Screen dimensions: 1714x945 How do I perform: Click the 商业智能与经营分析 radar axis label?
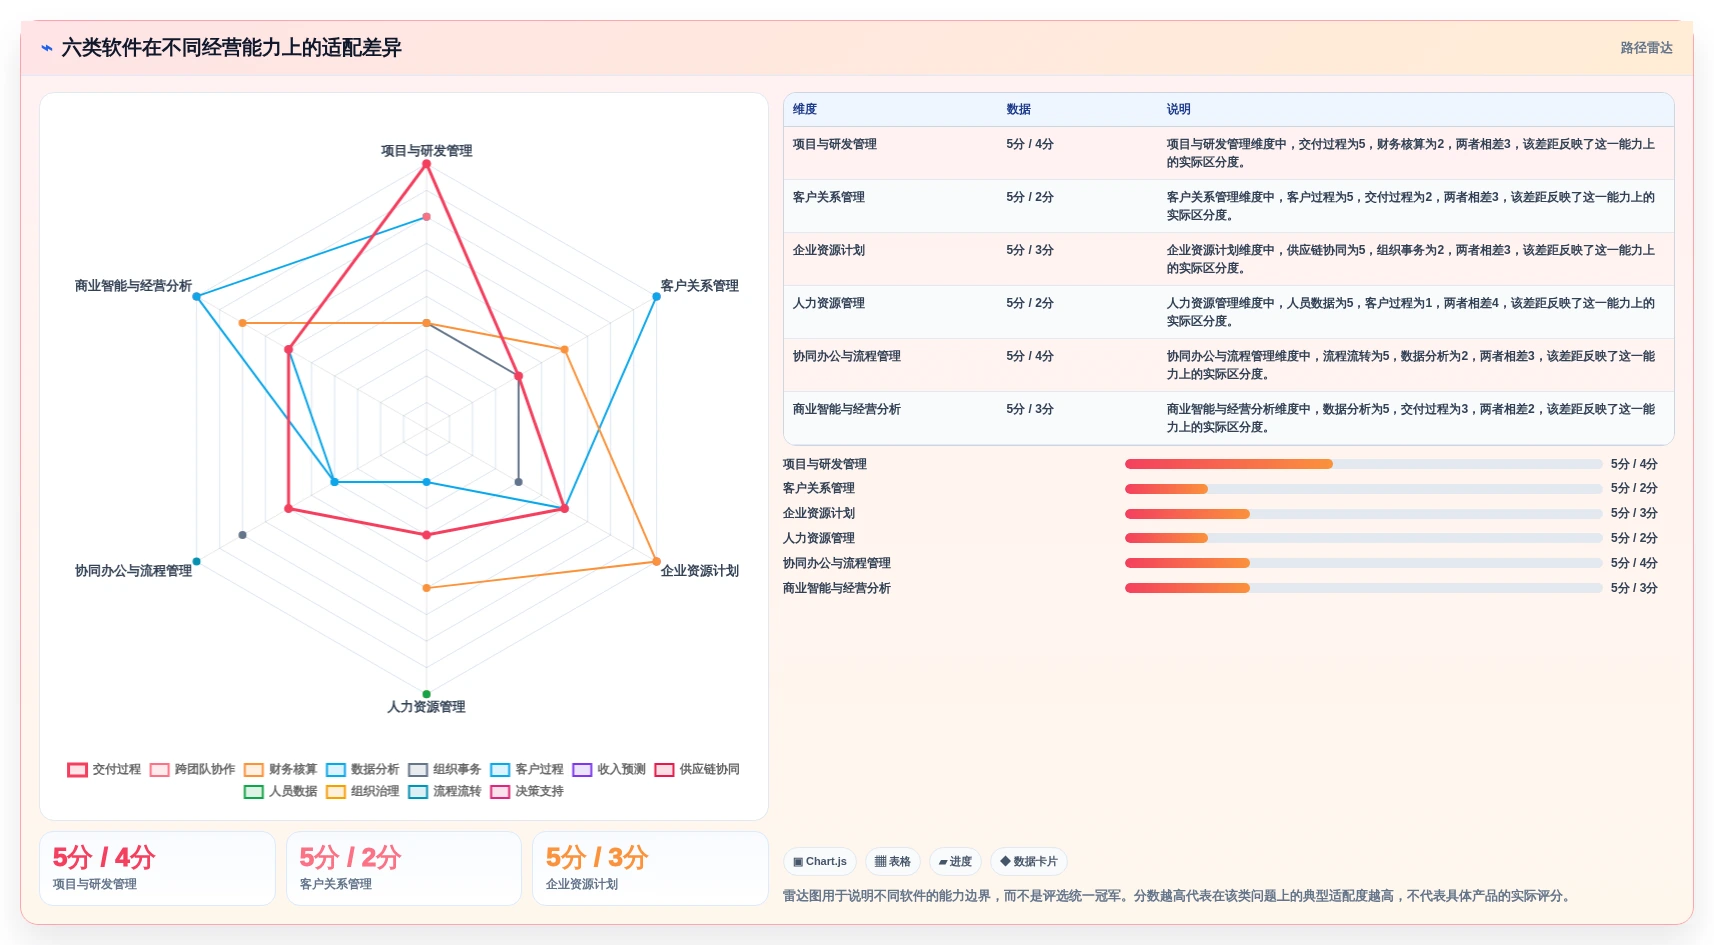133,286
